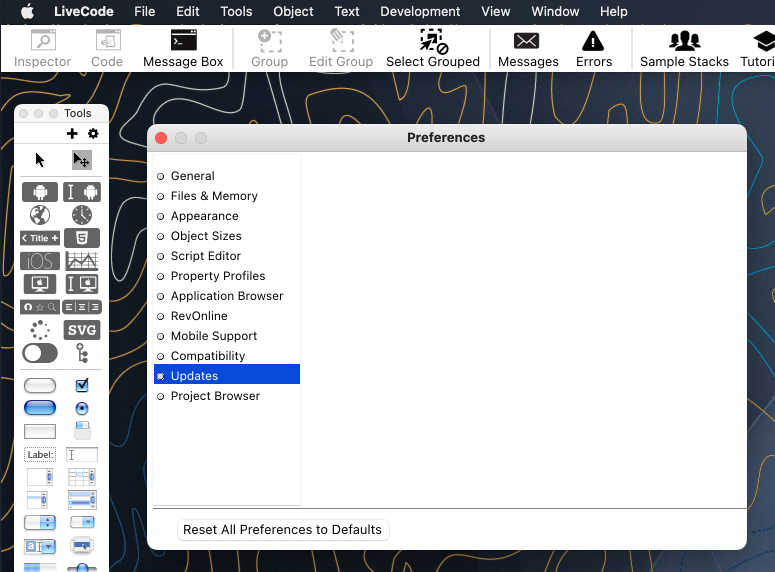Screen dimensions: 775x572
Task: Pick the slider control in Tools
Action: tap(82, 567)
